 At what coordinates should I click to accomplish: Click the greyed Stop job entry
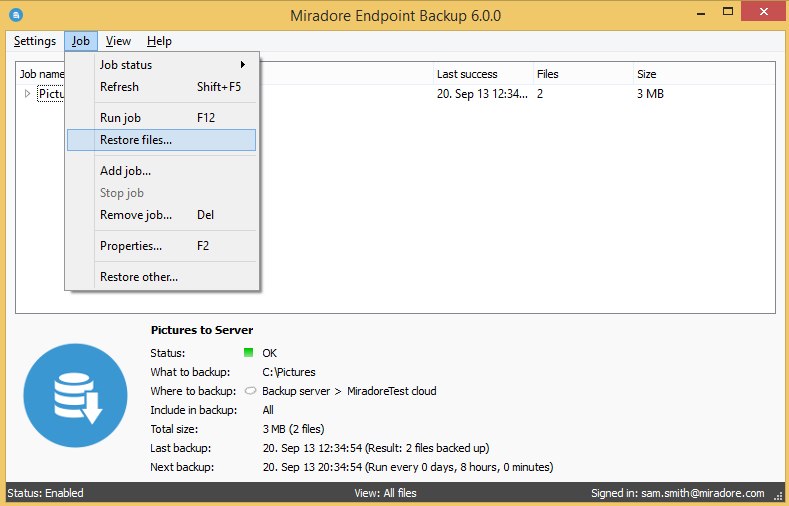[x=162, y=193]
